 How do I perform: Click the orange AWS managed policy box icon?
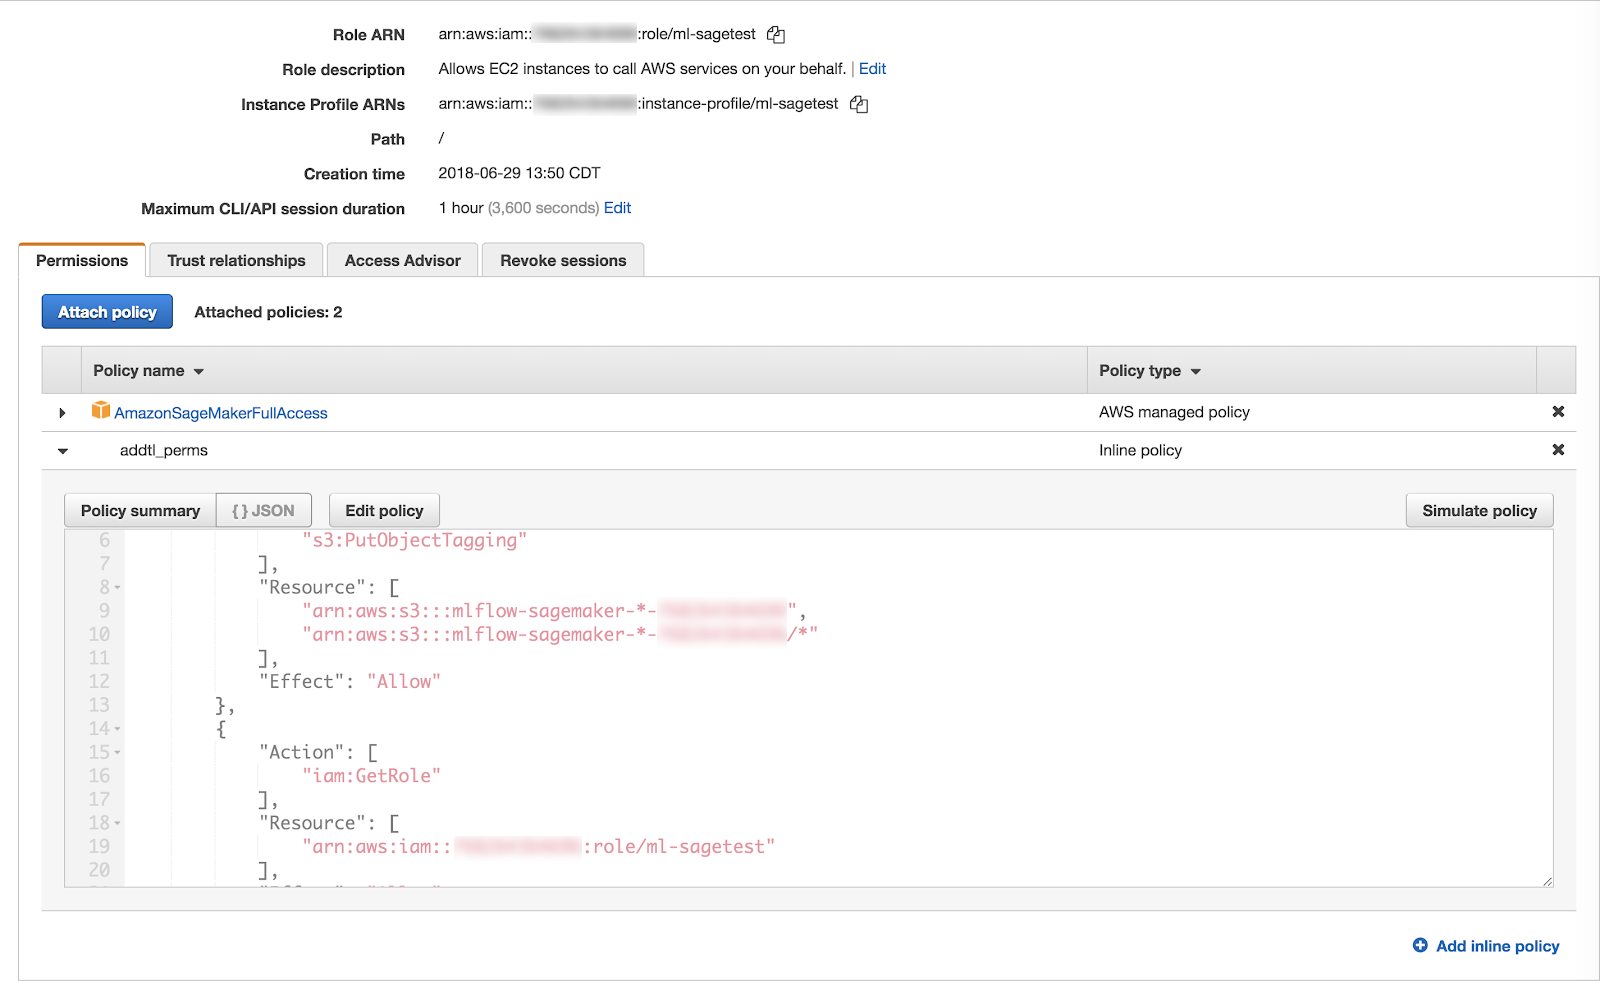click(x=101, y=411)
